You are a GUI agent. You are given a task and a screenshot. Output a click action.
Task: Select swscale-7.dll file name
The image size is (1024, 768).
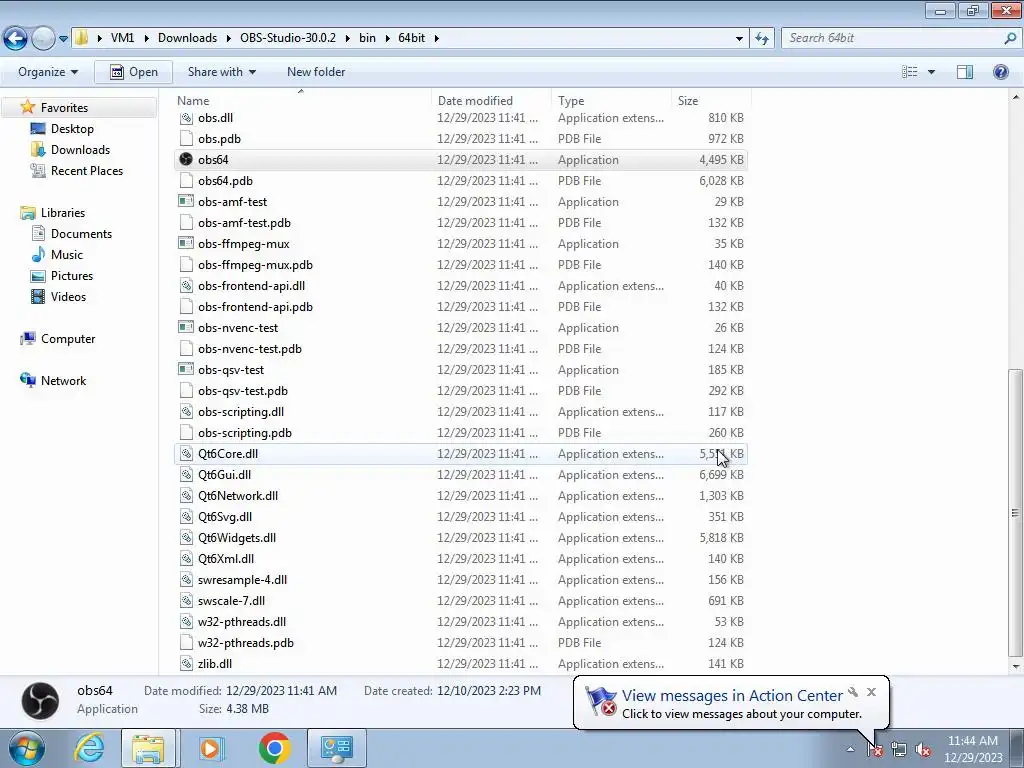coord(231,601)
